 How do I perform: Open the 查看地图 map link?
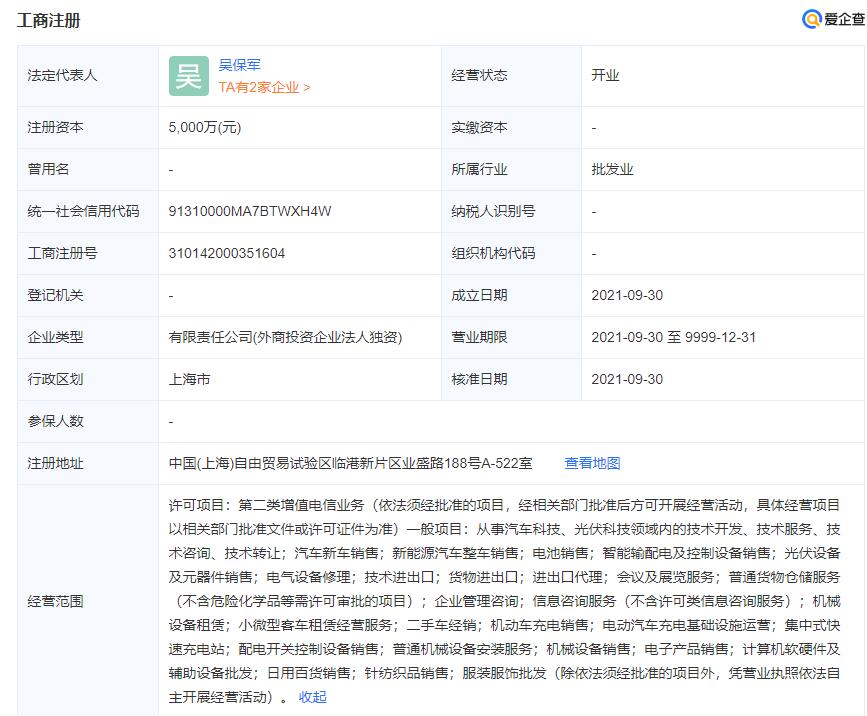point(592,463)
